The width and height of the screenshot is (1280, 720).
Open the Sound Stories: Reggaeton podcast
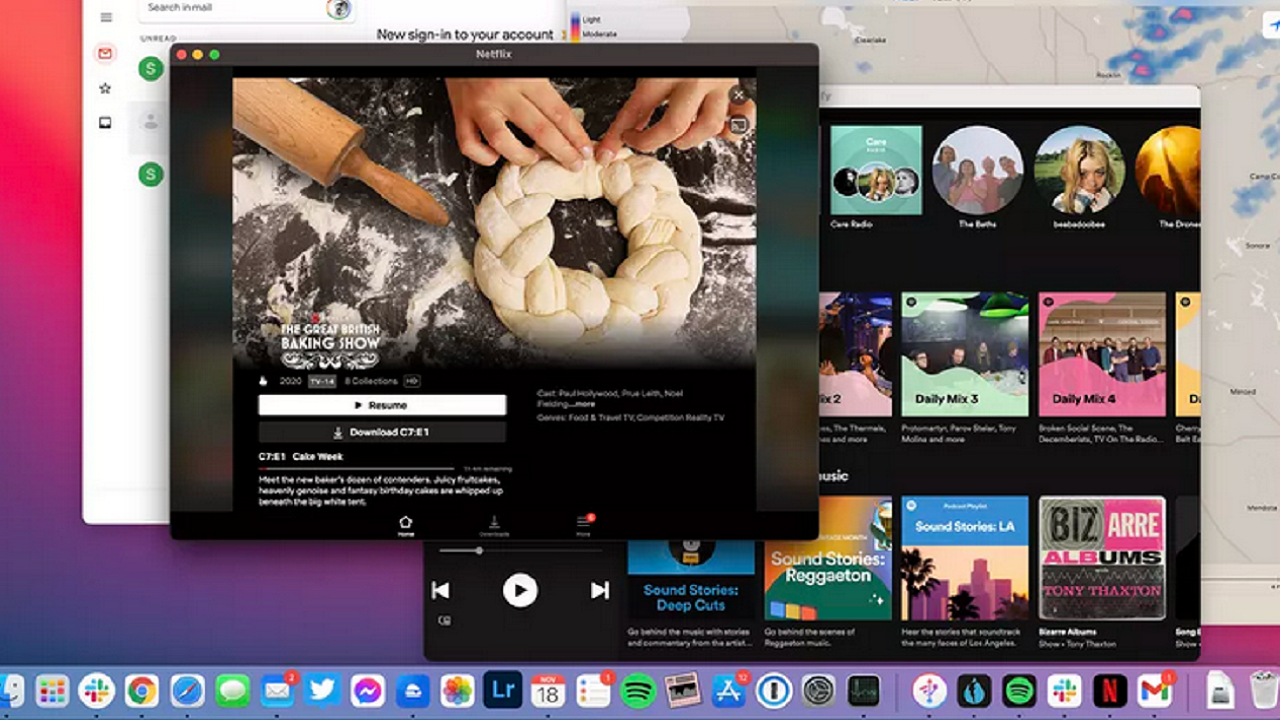click(828, 558)
